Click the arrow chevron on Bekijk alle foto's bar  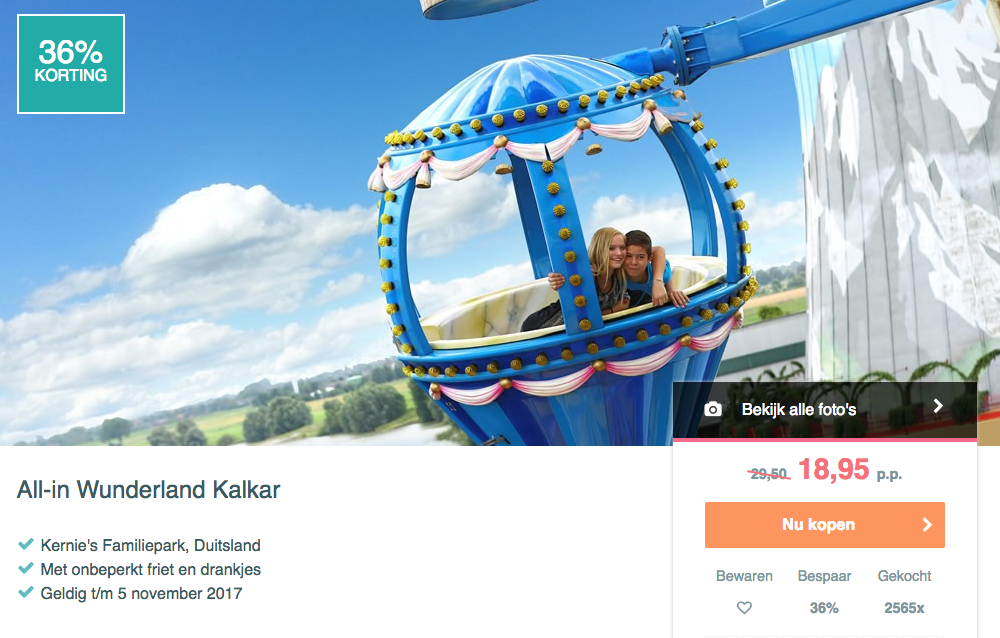tap(938, 406)
